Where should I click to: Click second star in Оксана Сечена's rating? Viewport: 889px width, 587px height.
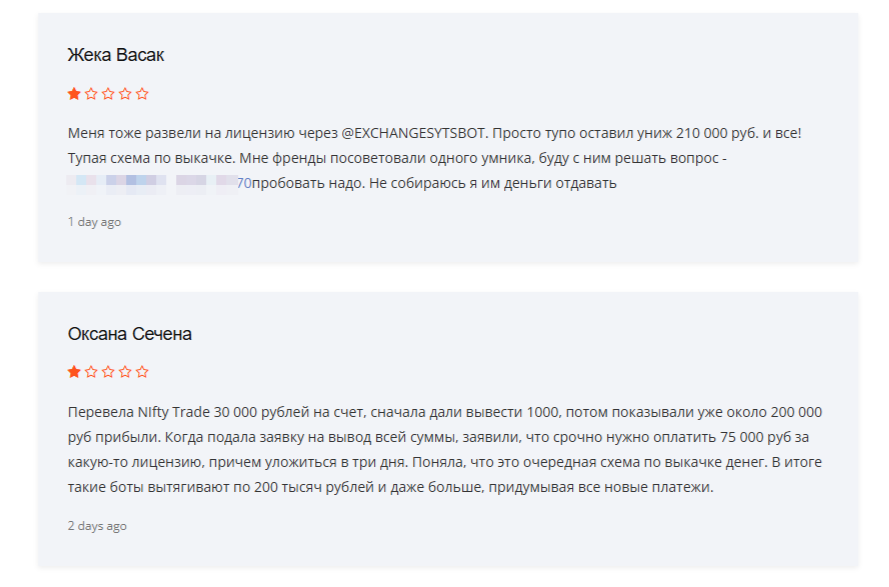pyautogui.click(x=91, y=372)
